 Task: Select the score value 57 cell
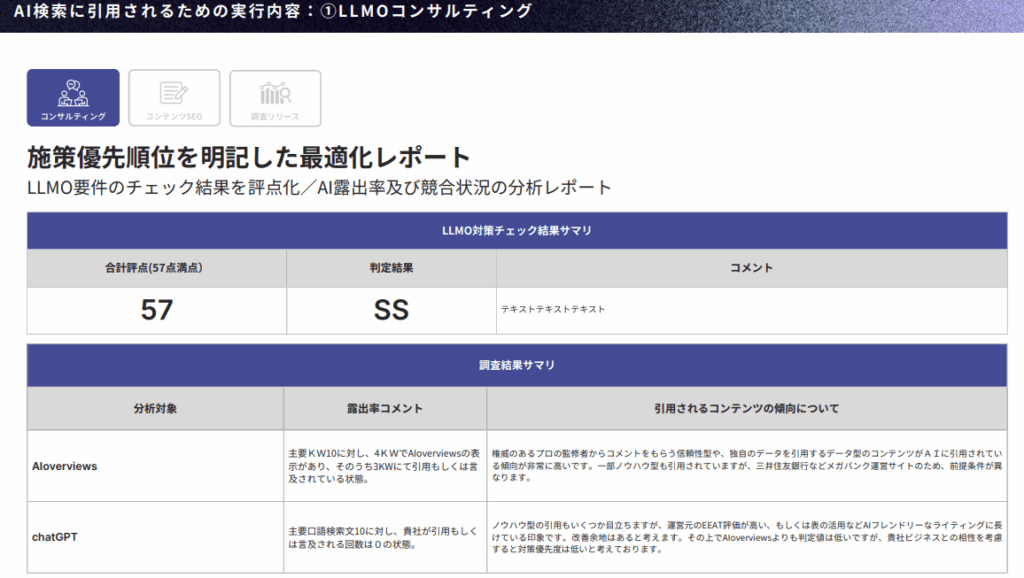(x=157, y=310)
